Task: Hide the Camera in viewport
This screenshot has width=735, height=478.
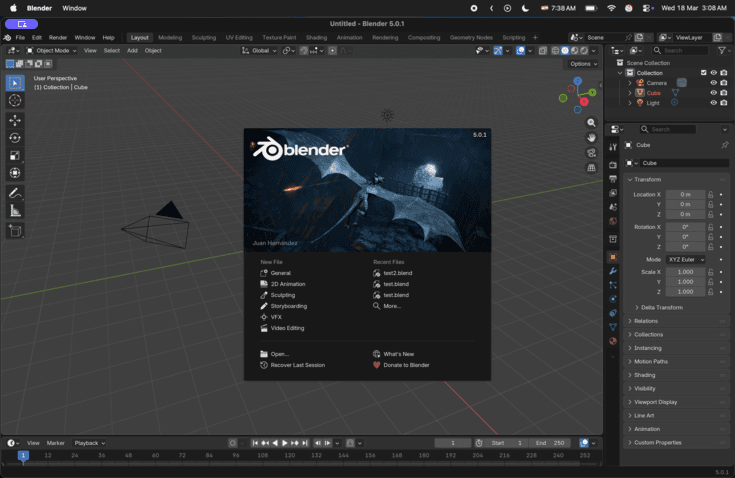Action: tap(713, 83)
